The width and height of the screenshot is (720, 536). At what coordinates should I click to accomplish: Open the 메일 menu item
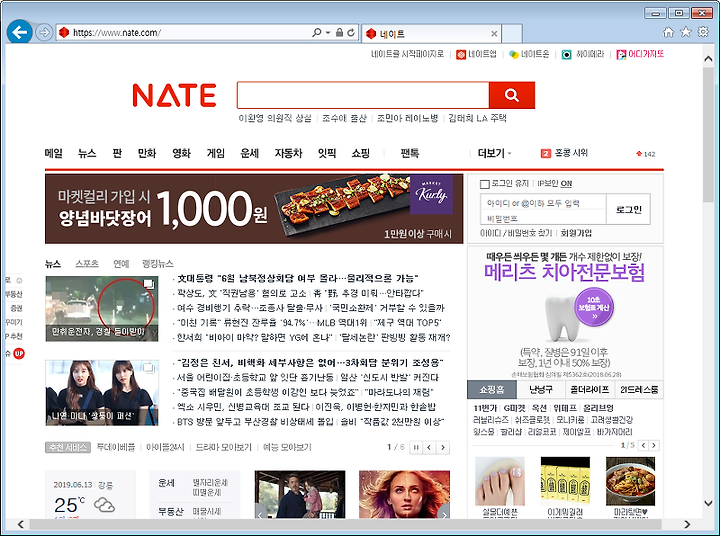pos(53,153)
